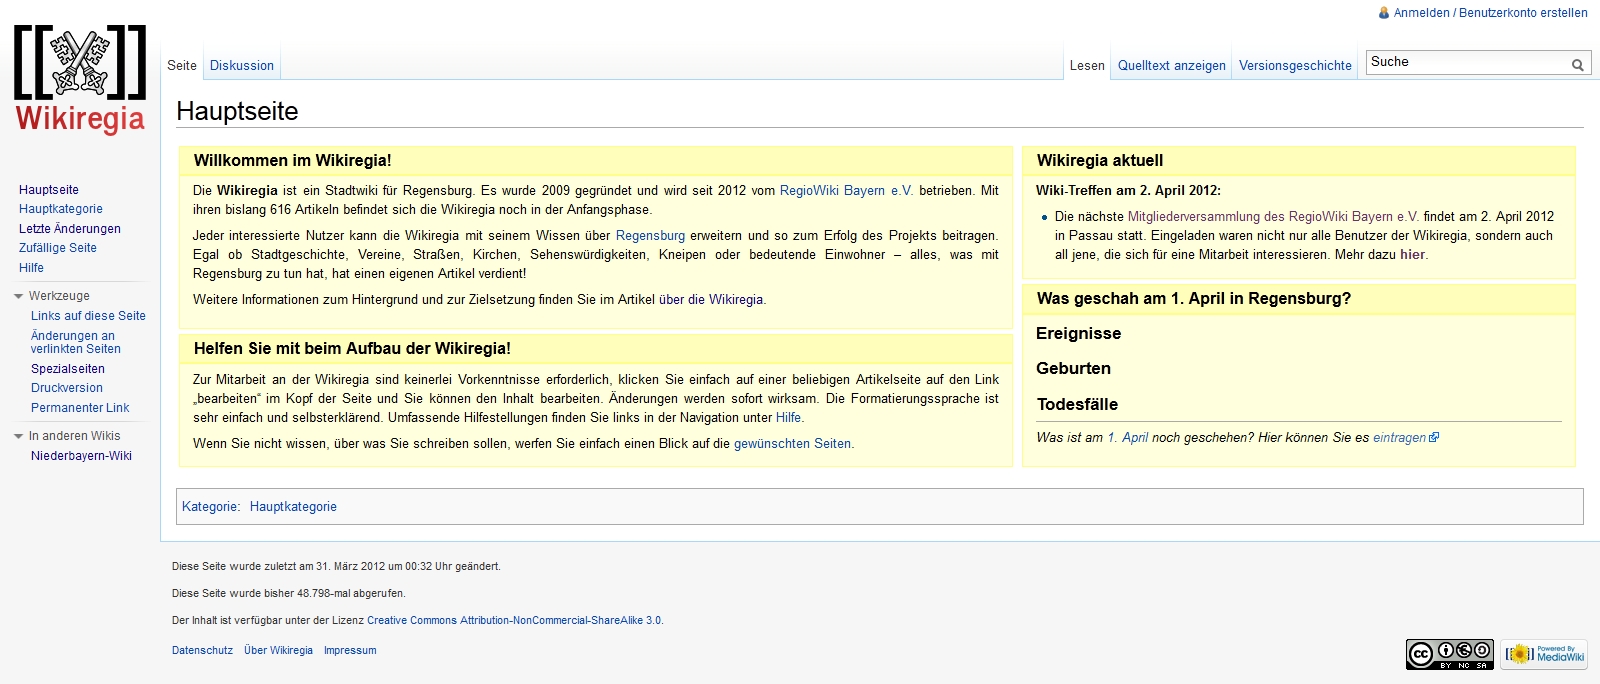Focus the Suche search field

1466,62
